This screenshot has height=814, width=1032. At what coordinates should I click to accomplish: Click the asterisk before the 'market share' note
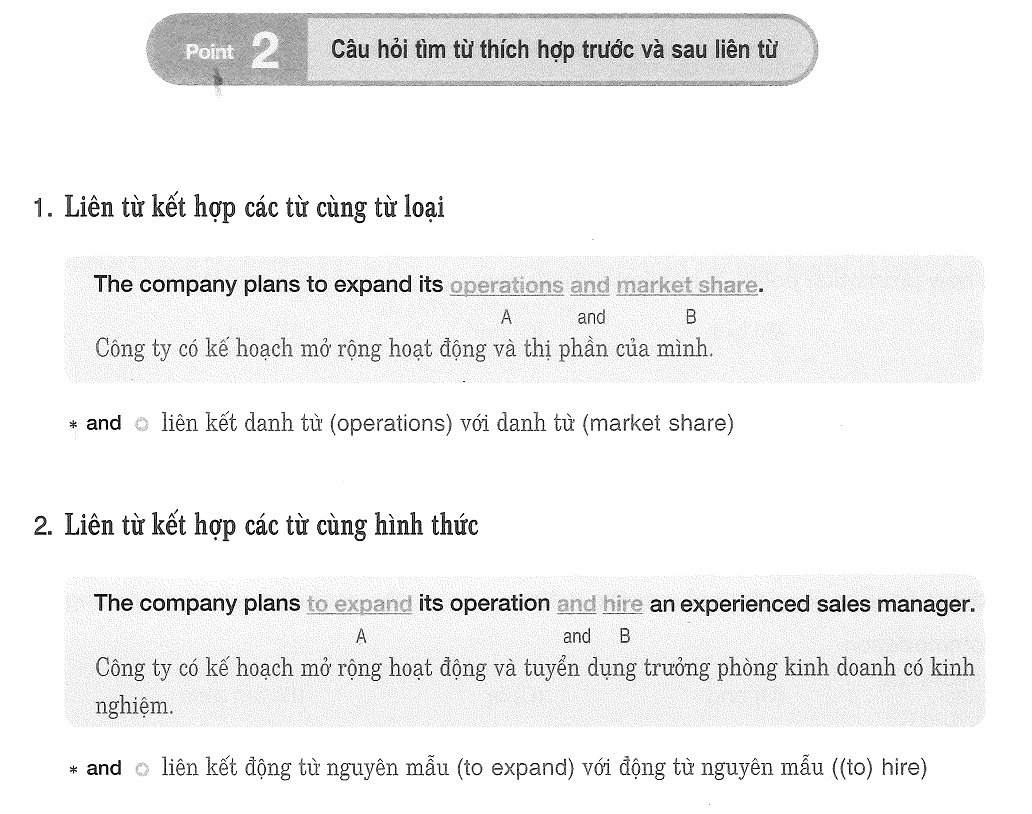[x=73, y=425]
